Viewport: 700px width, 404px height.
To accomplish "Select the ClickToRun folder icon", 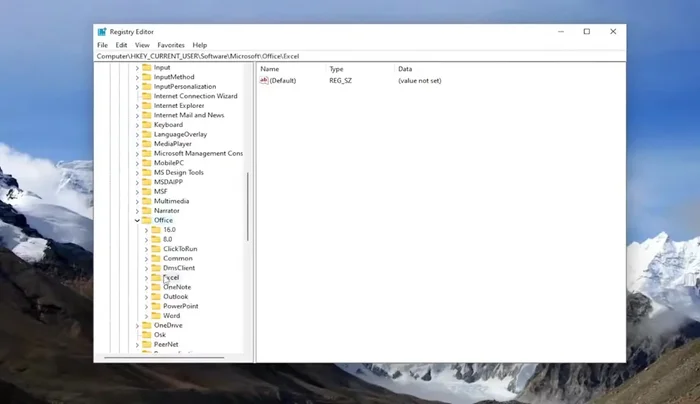I will tap(156, 249).
